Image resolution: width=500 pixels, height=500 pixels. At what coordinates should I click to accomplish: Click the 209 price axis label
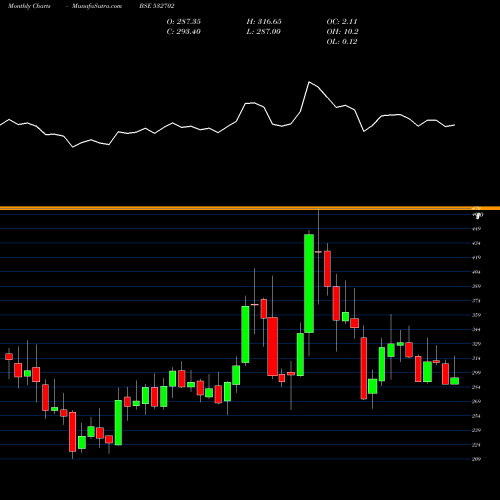click(477, 459)
